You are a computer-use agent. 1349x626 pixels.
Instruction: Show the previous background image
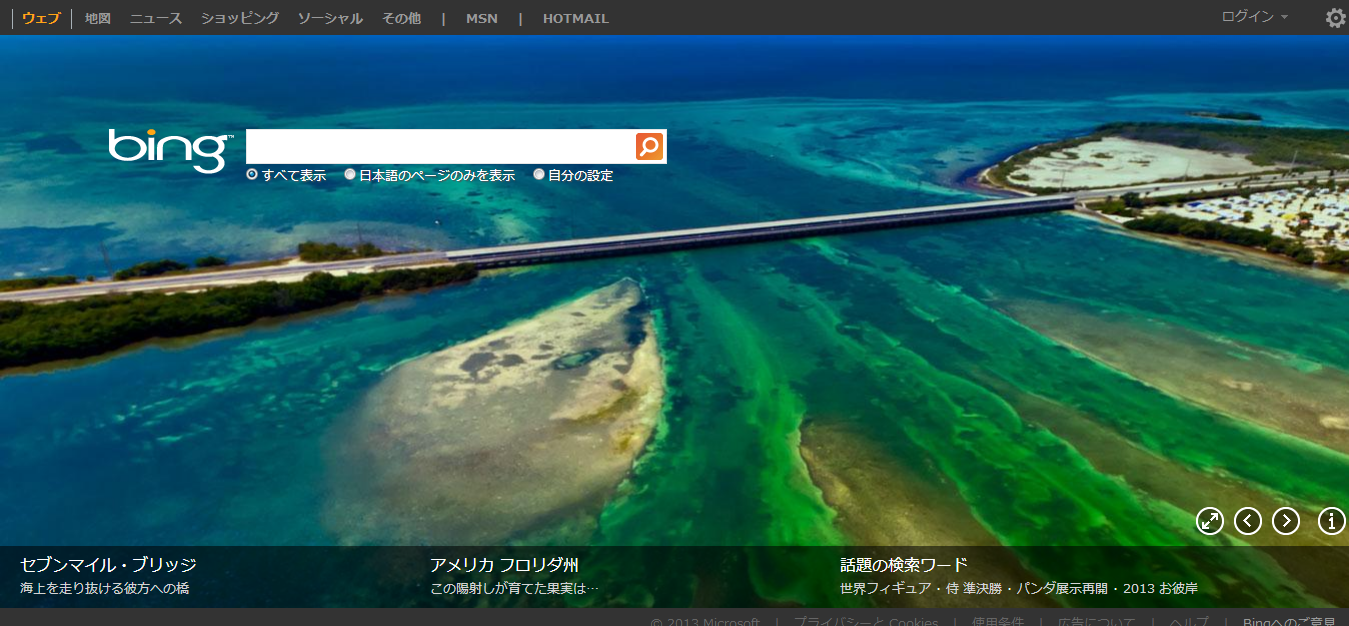(1248, 521)
